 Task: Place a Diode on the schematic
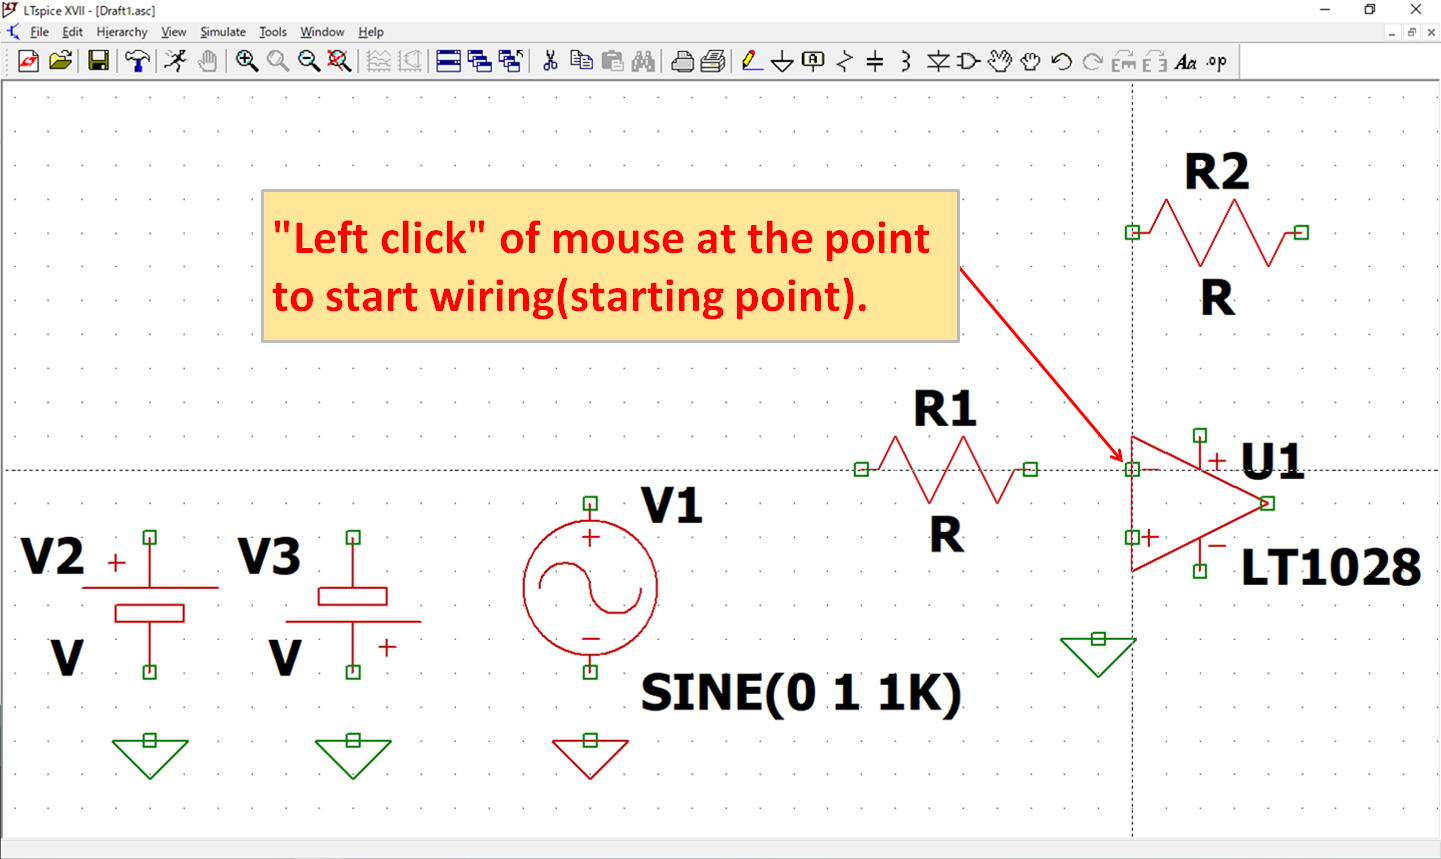click(x=934, y=61)
